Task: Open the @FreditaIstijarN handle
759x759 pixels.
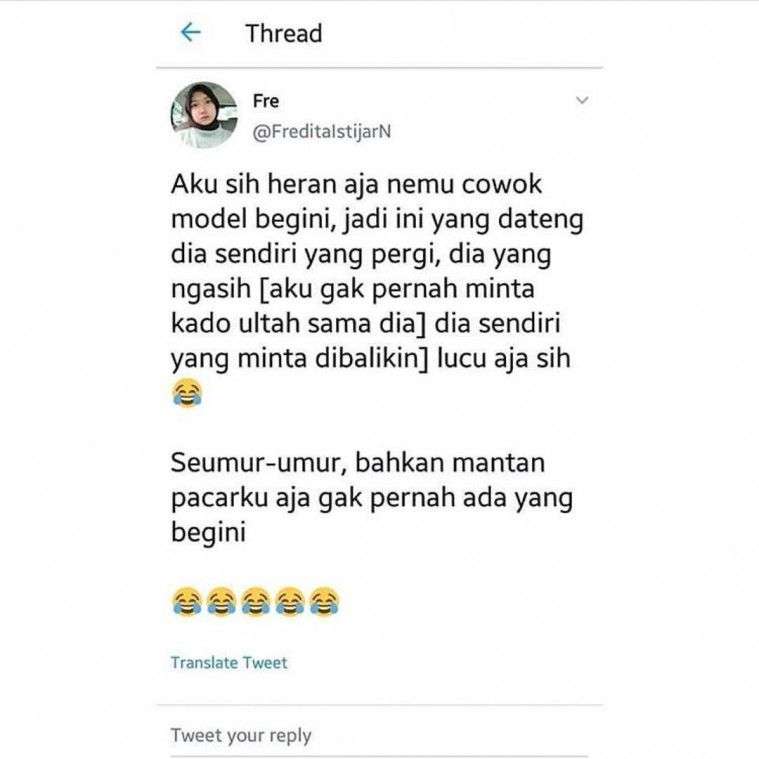Action: coord(321,131)
